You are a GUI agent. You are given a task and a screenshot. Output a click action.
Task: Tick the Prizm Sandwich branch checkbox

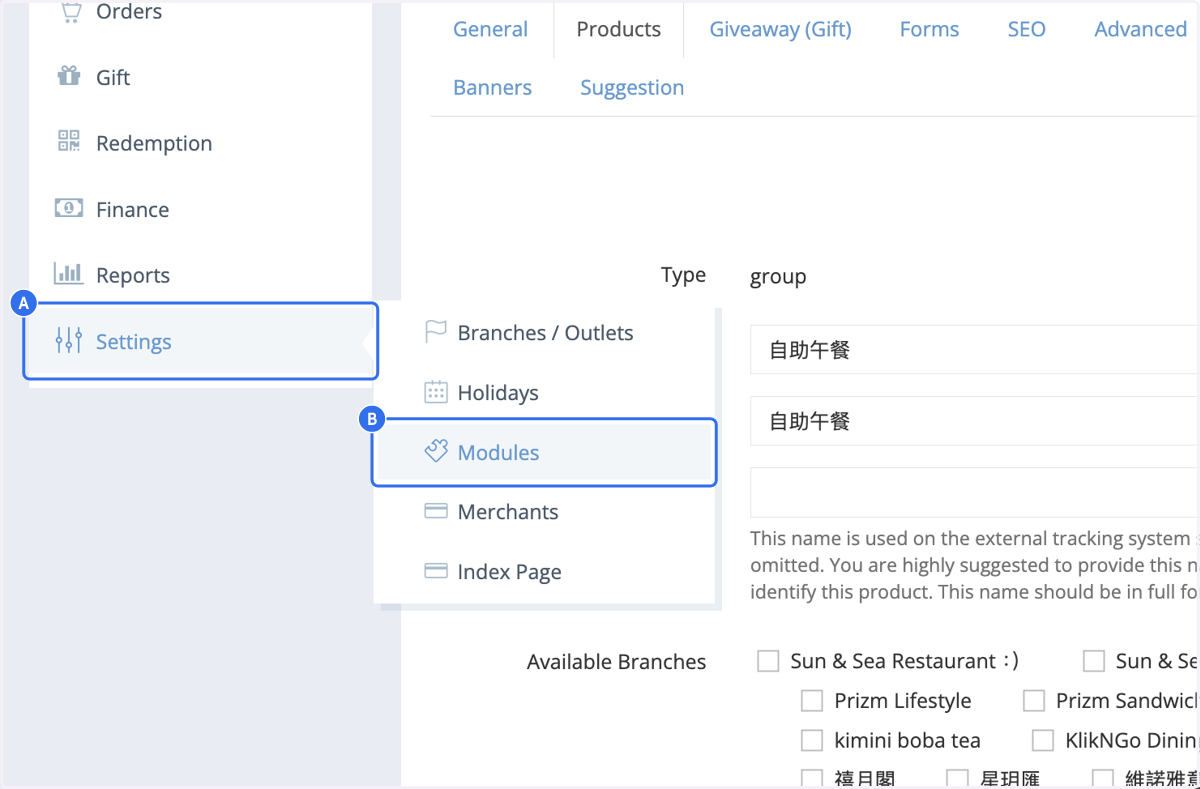[1034, 701]
